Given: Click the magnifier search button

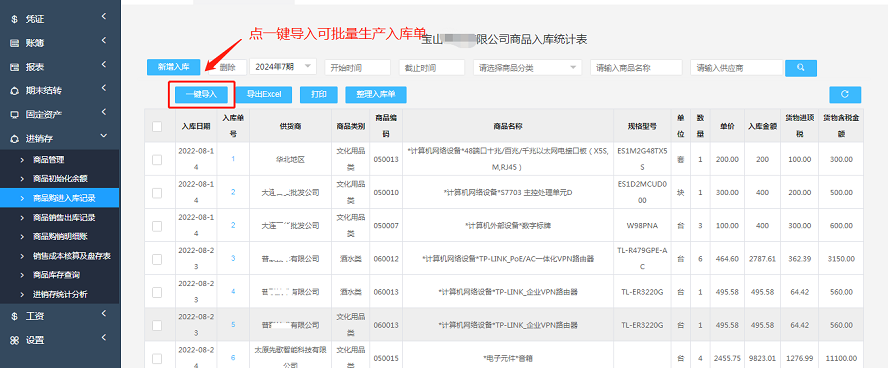Looking at the screenshot, I should coord(801,67).
